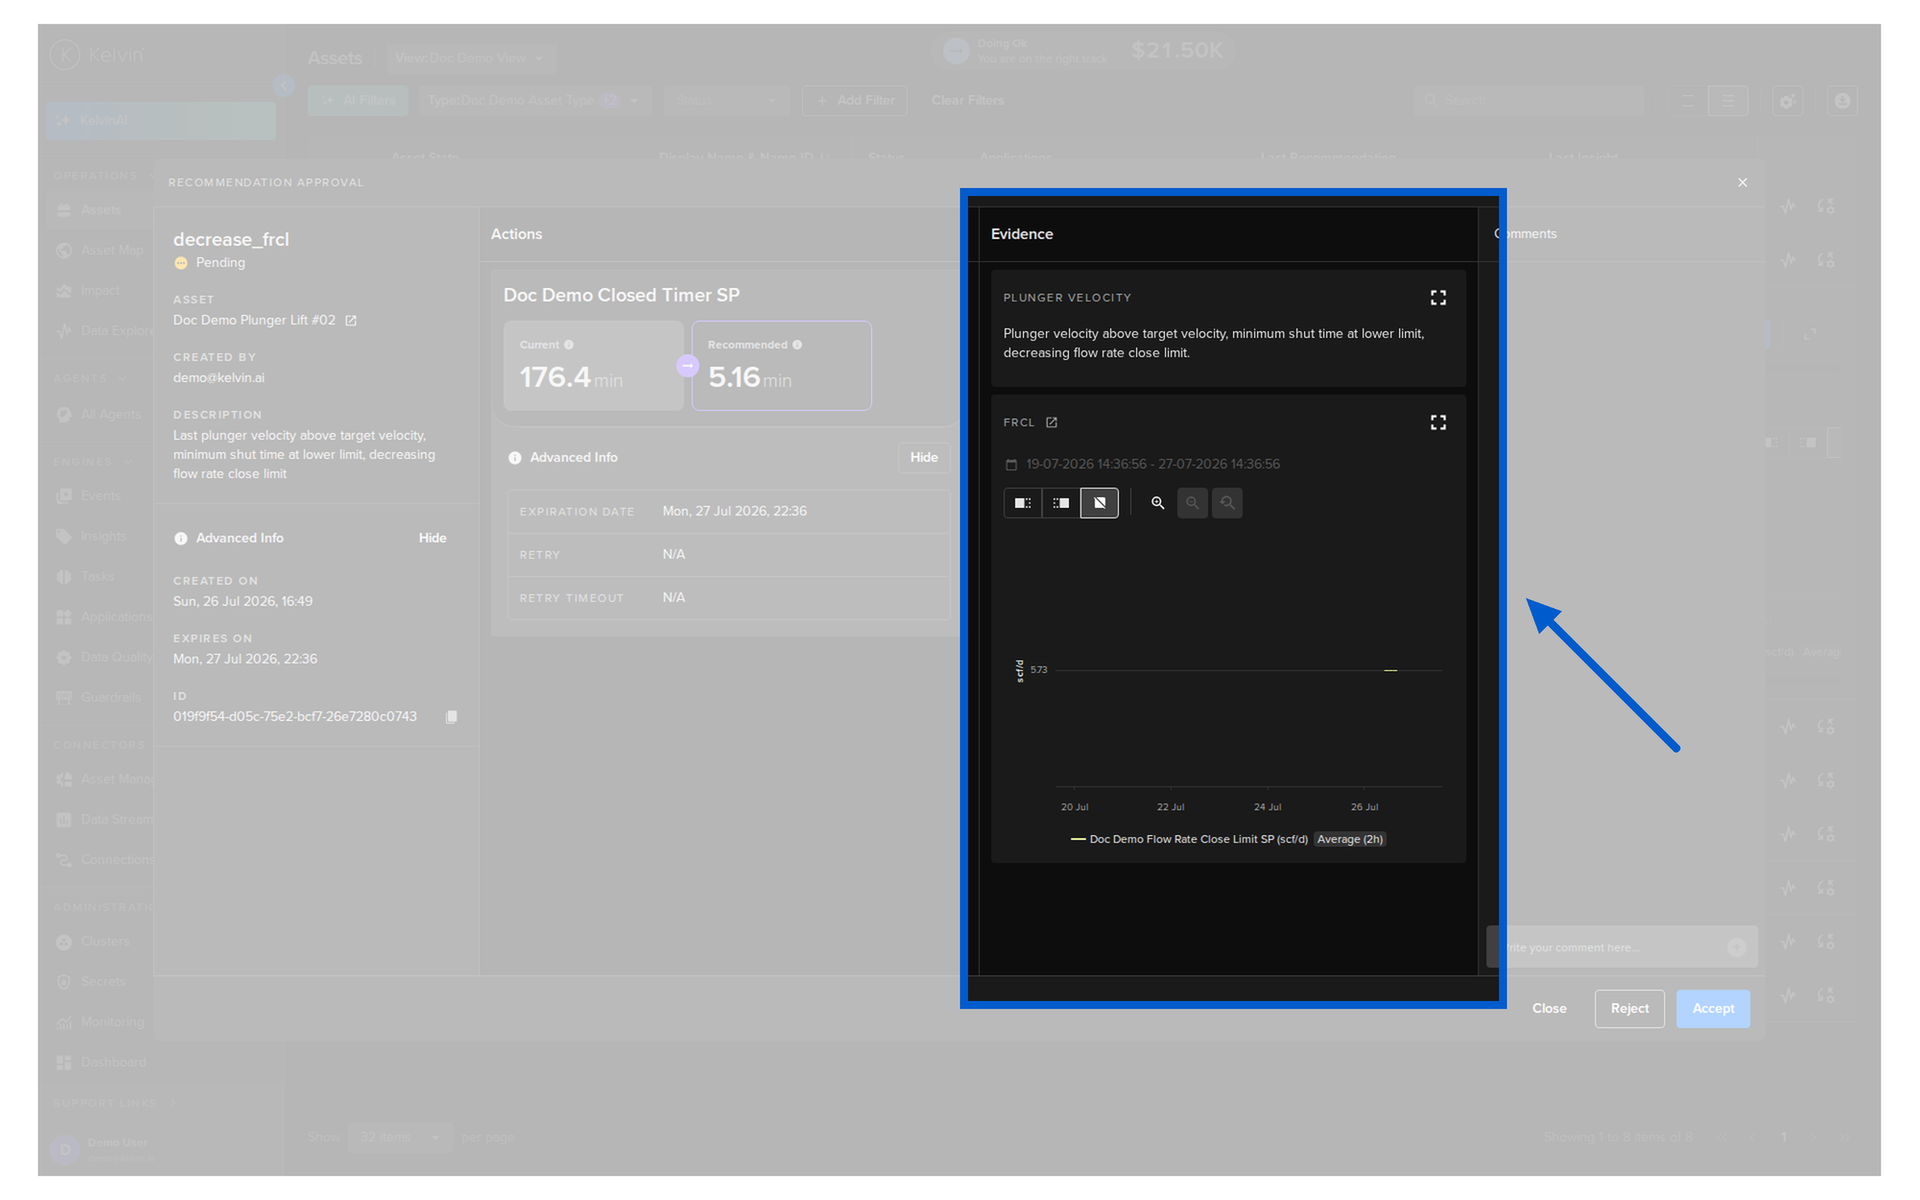Screen dimensions: 1920x1200
Task: Open FRCL in external data explorer link icon
Action: point(1052,423)
